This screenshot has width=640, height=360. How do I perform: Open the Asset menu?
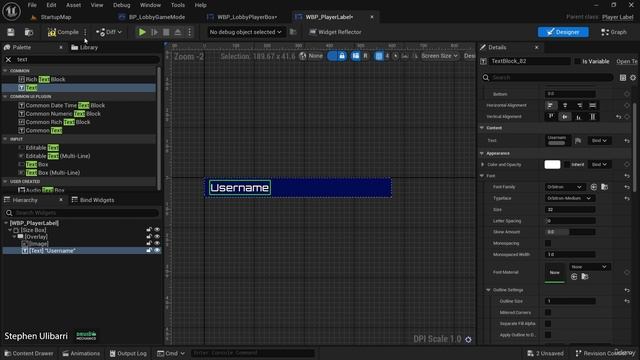coord(73,5)
